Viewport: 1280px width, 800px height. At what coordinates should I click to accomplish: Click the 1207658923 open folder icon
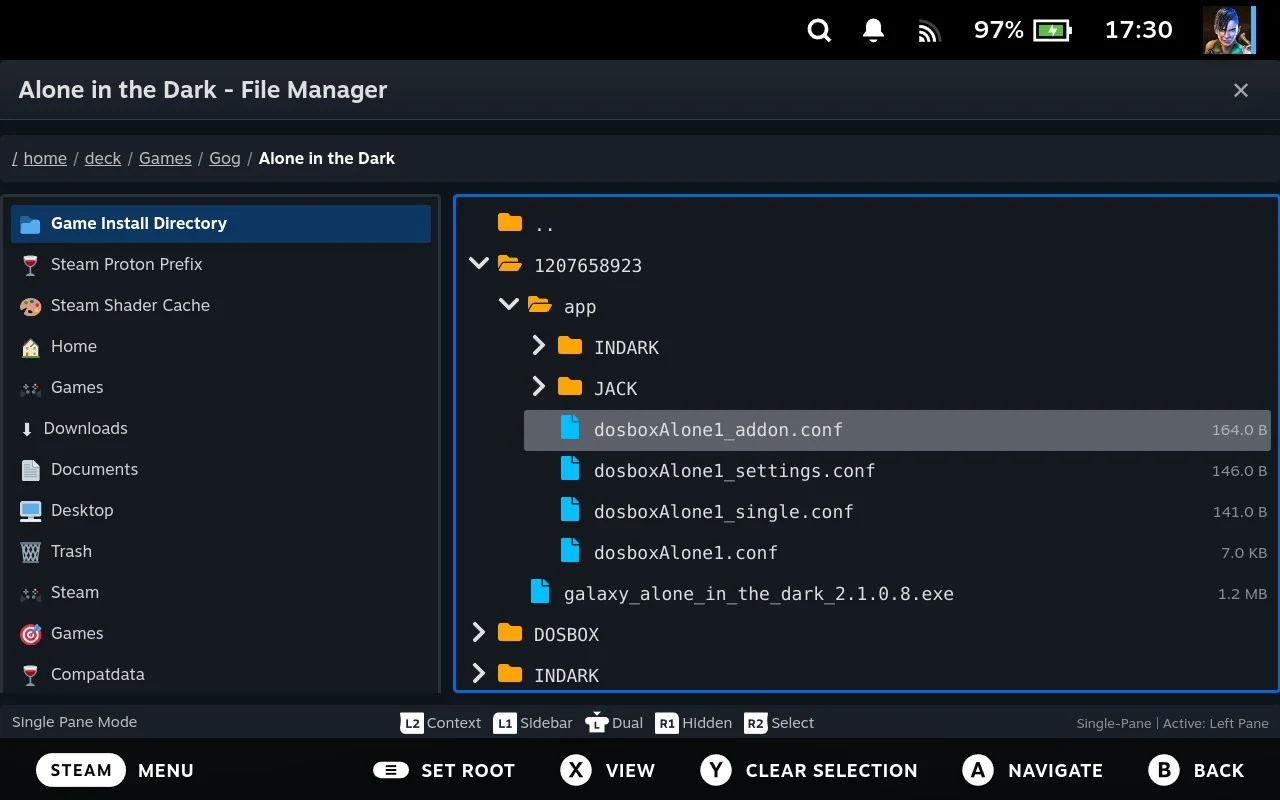coord(510,264)
